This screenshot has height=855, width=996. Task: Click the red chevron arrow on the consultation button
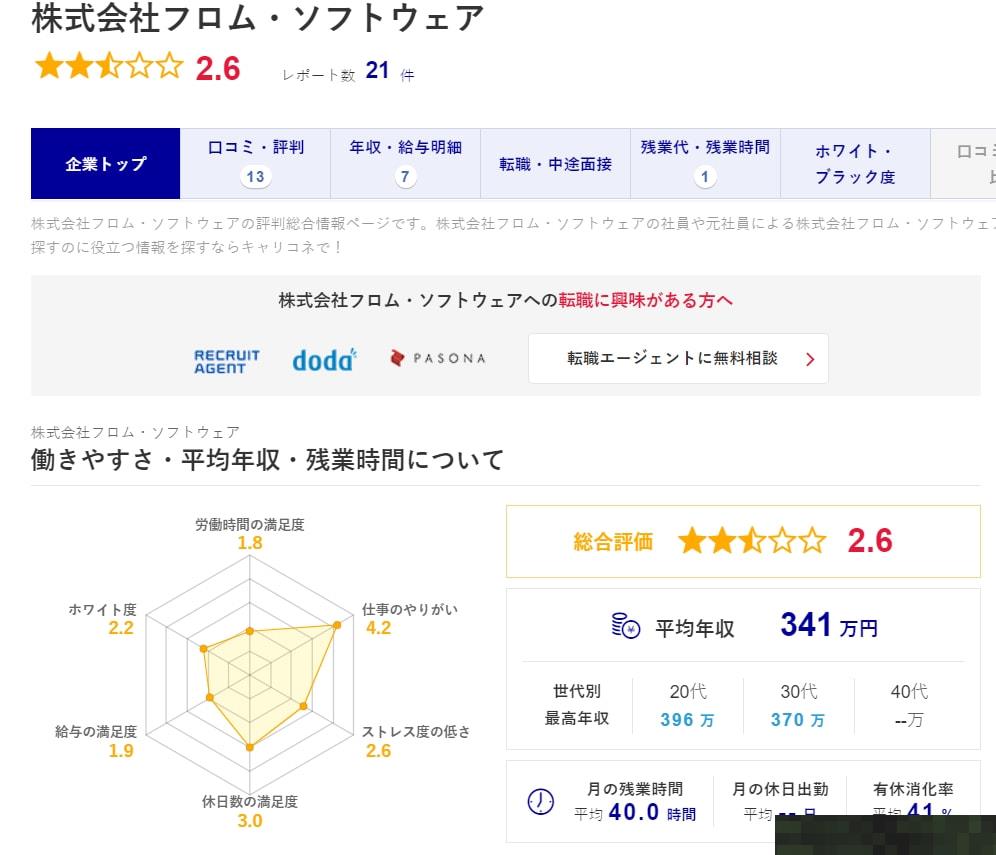coord(810,360)
